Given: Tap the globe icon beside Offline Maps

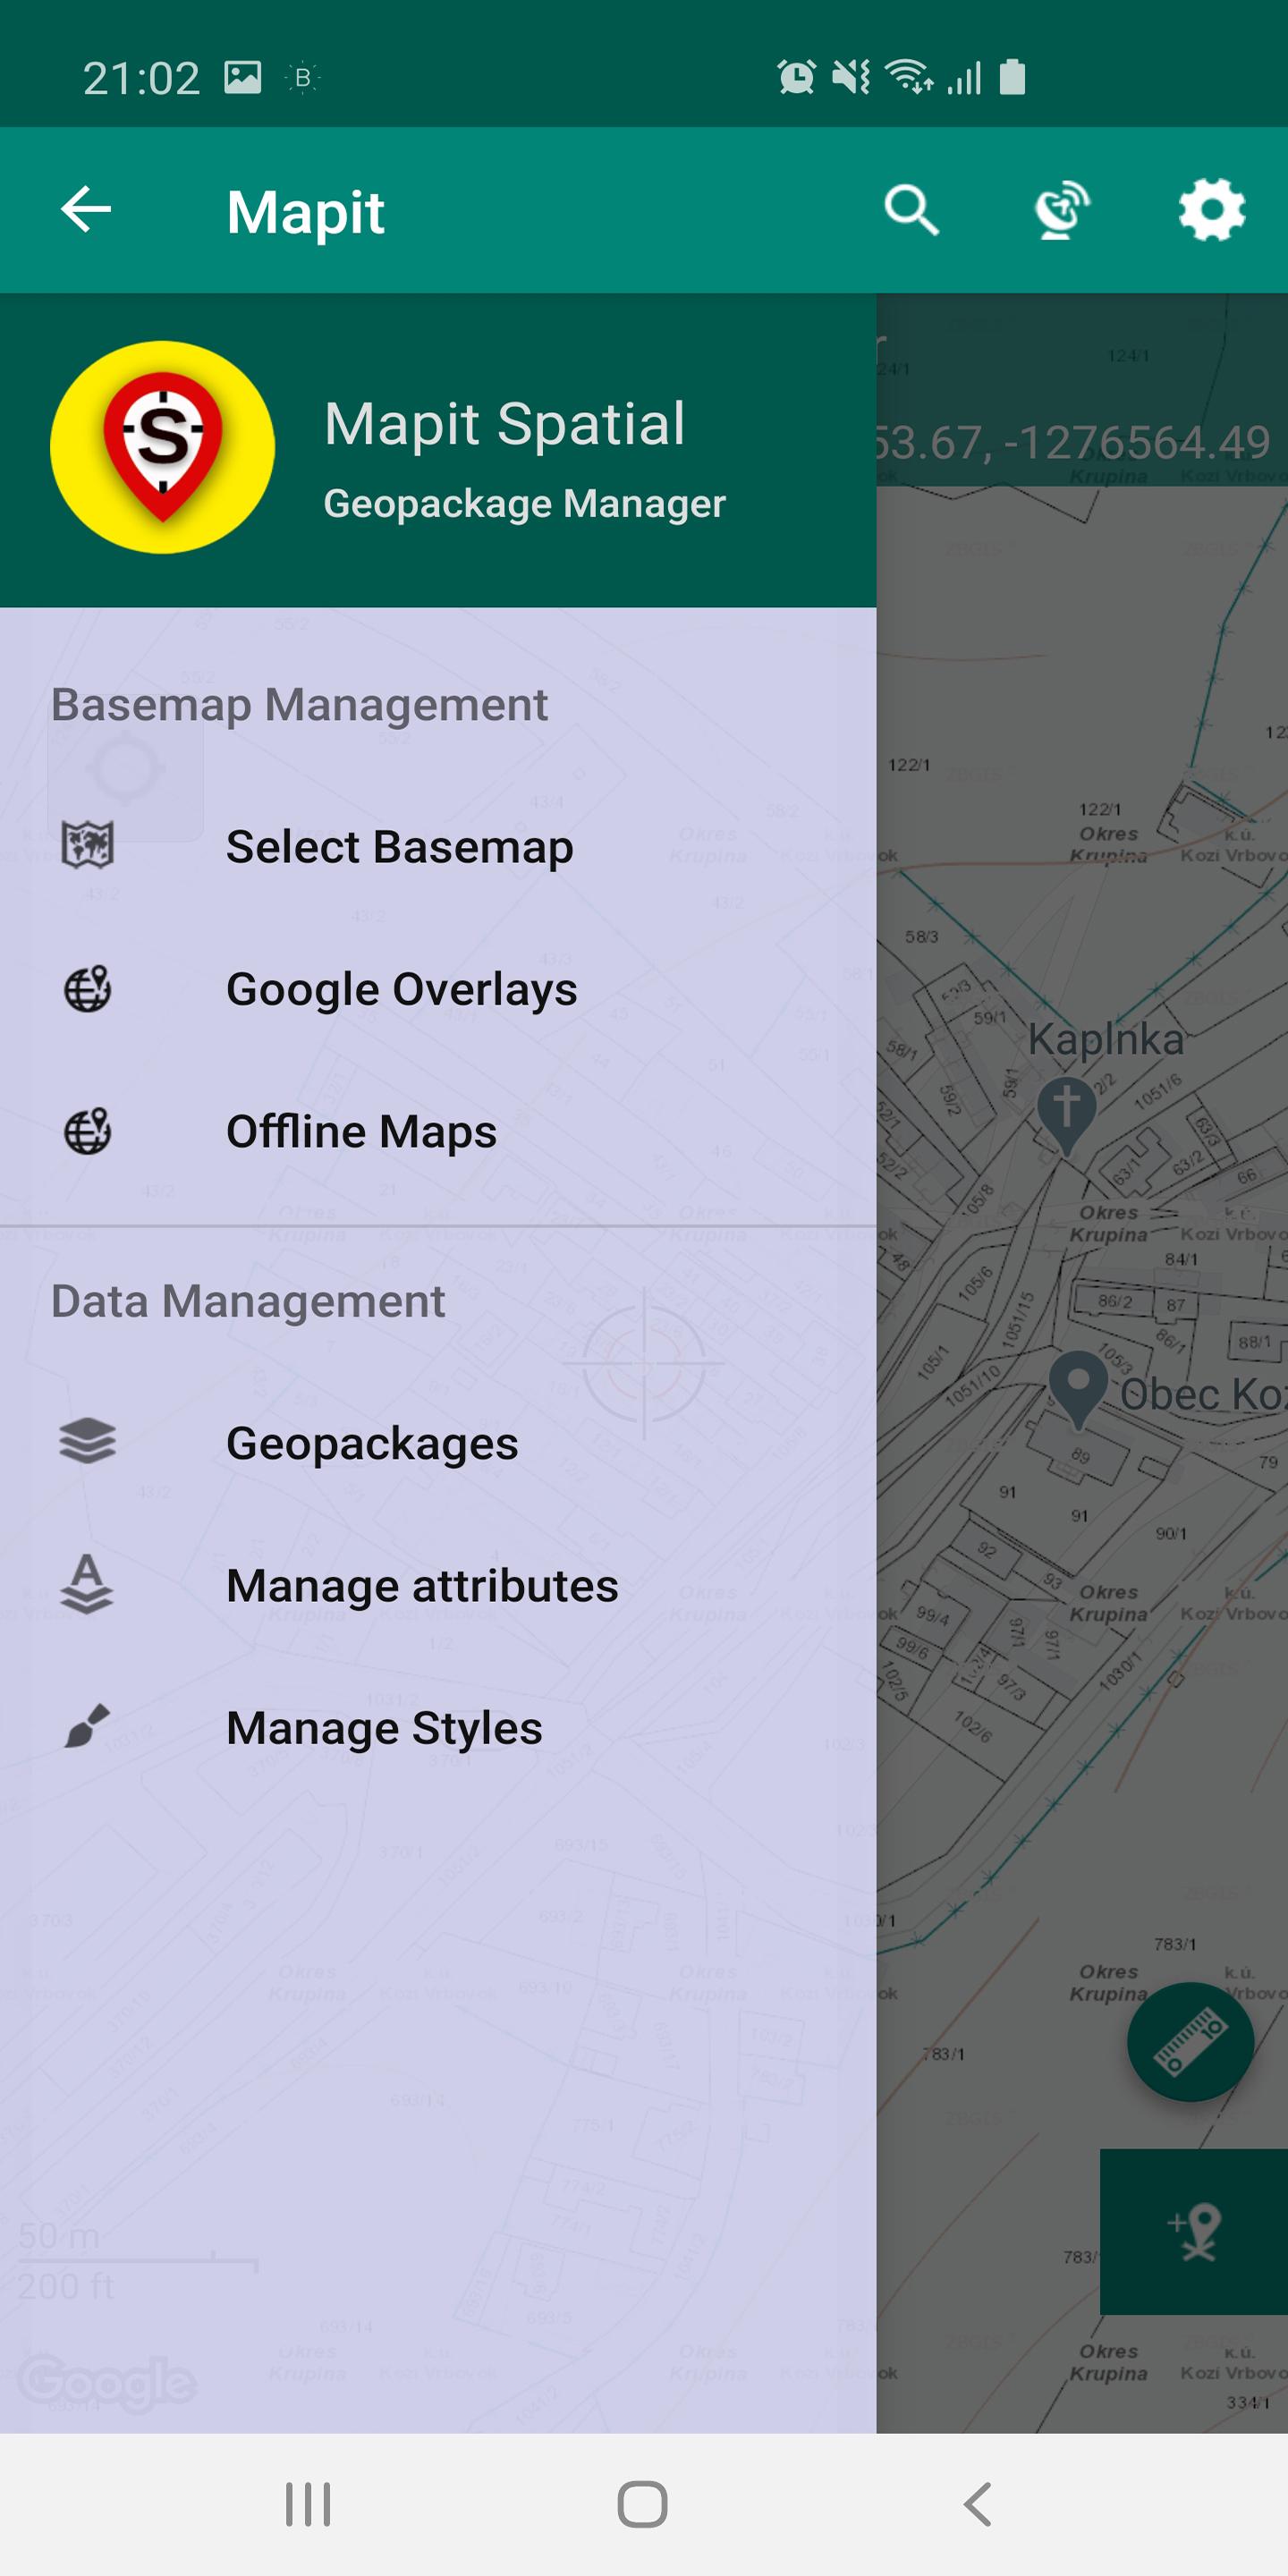Looking at the screenshot, I should coord(88,1131).
